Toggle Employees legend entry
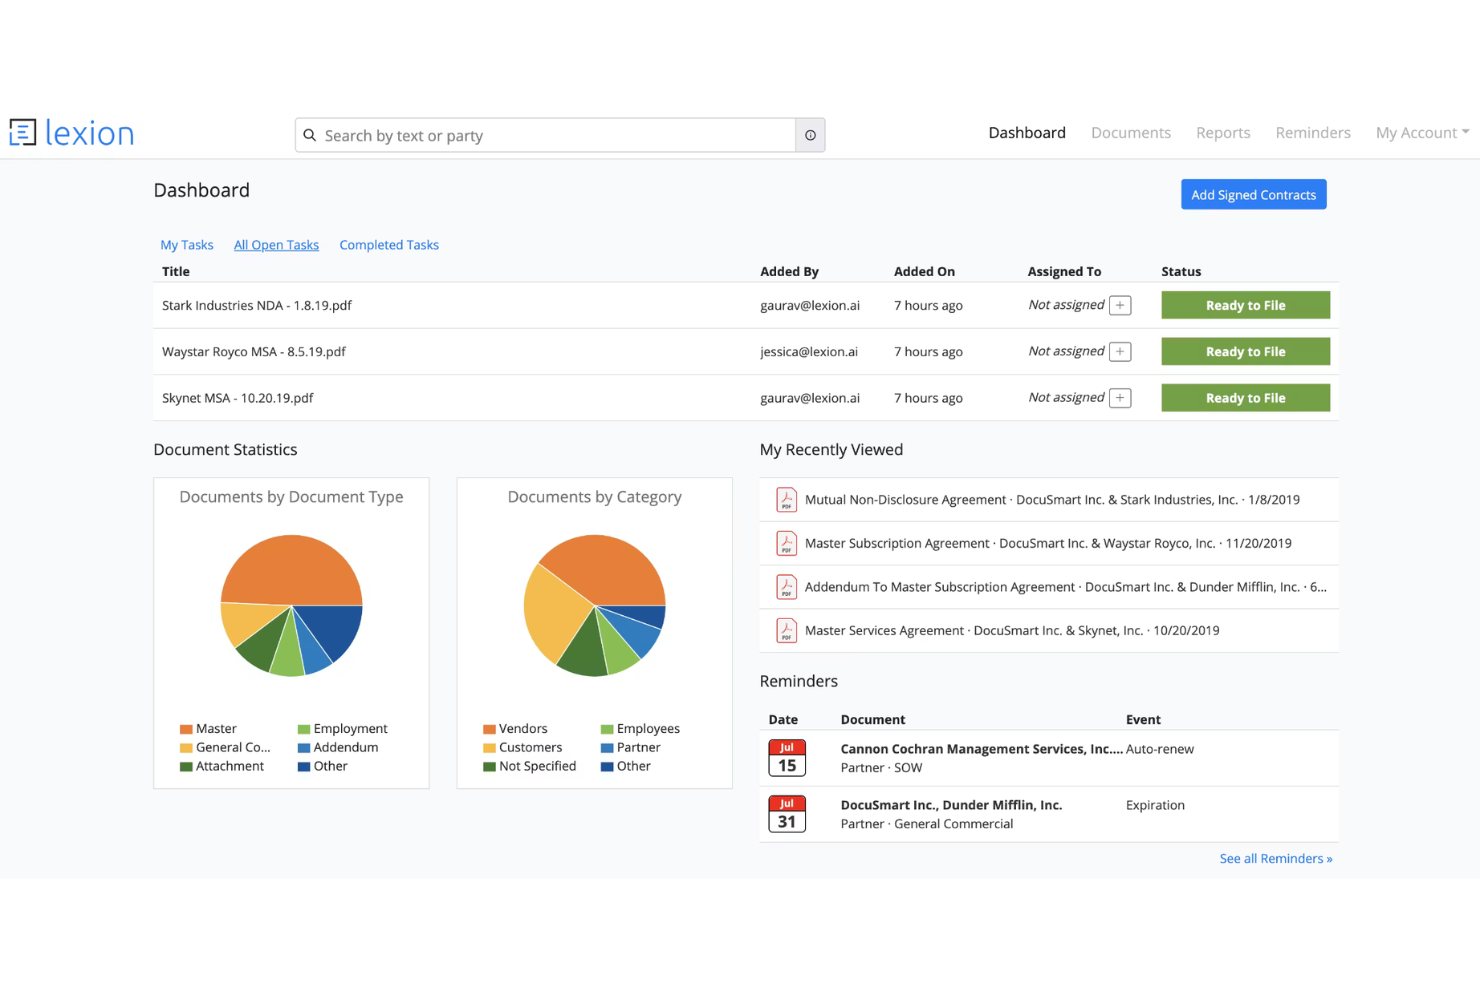The height and width of the screenshot is (987, 1480). [x=640, y=729]
